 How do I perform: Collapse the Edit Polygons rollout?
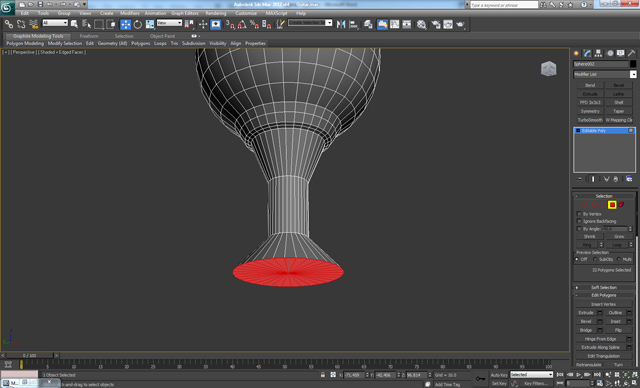pyautogui.click(x=604, y=295)
